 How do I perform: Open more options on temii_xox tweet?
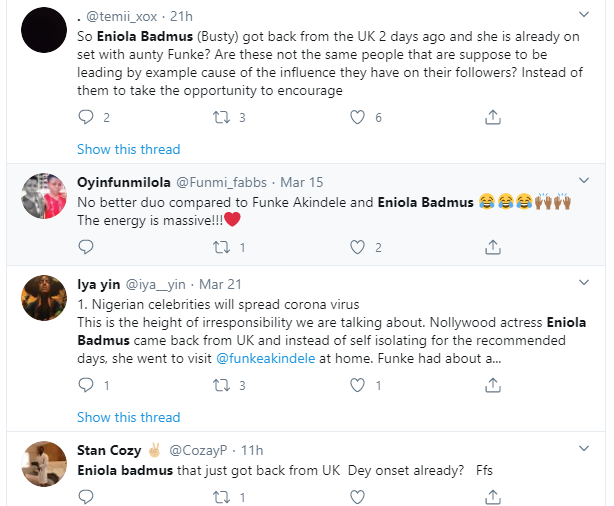click(587, 16)
